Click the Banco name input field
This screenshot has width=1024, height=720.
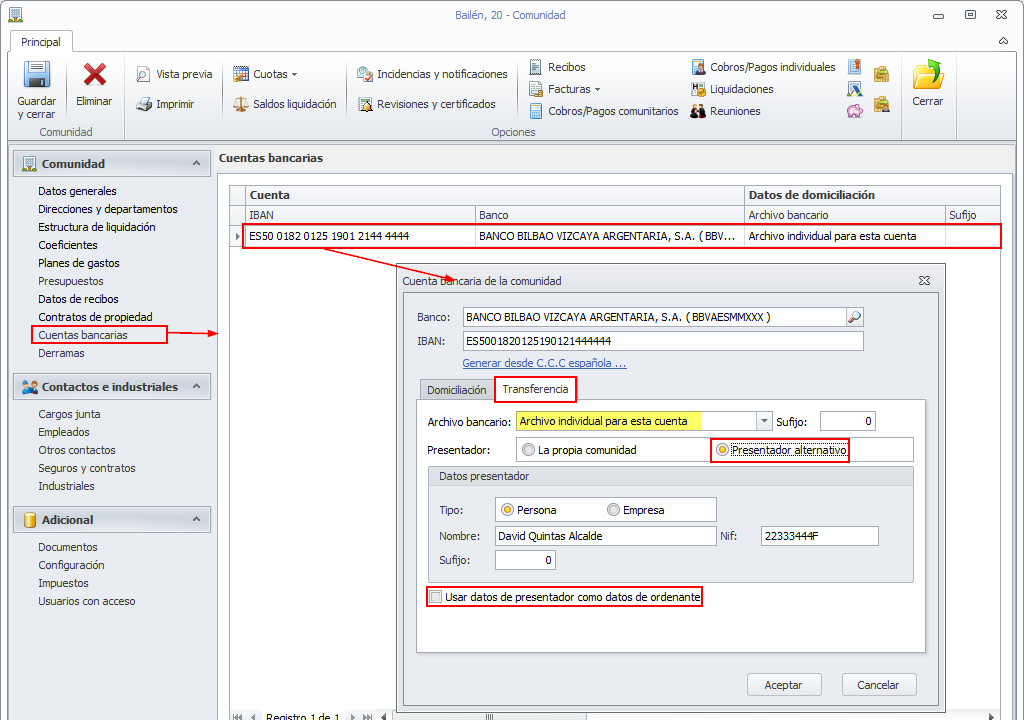(x=654, y=317)
